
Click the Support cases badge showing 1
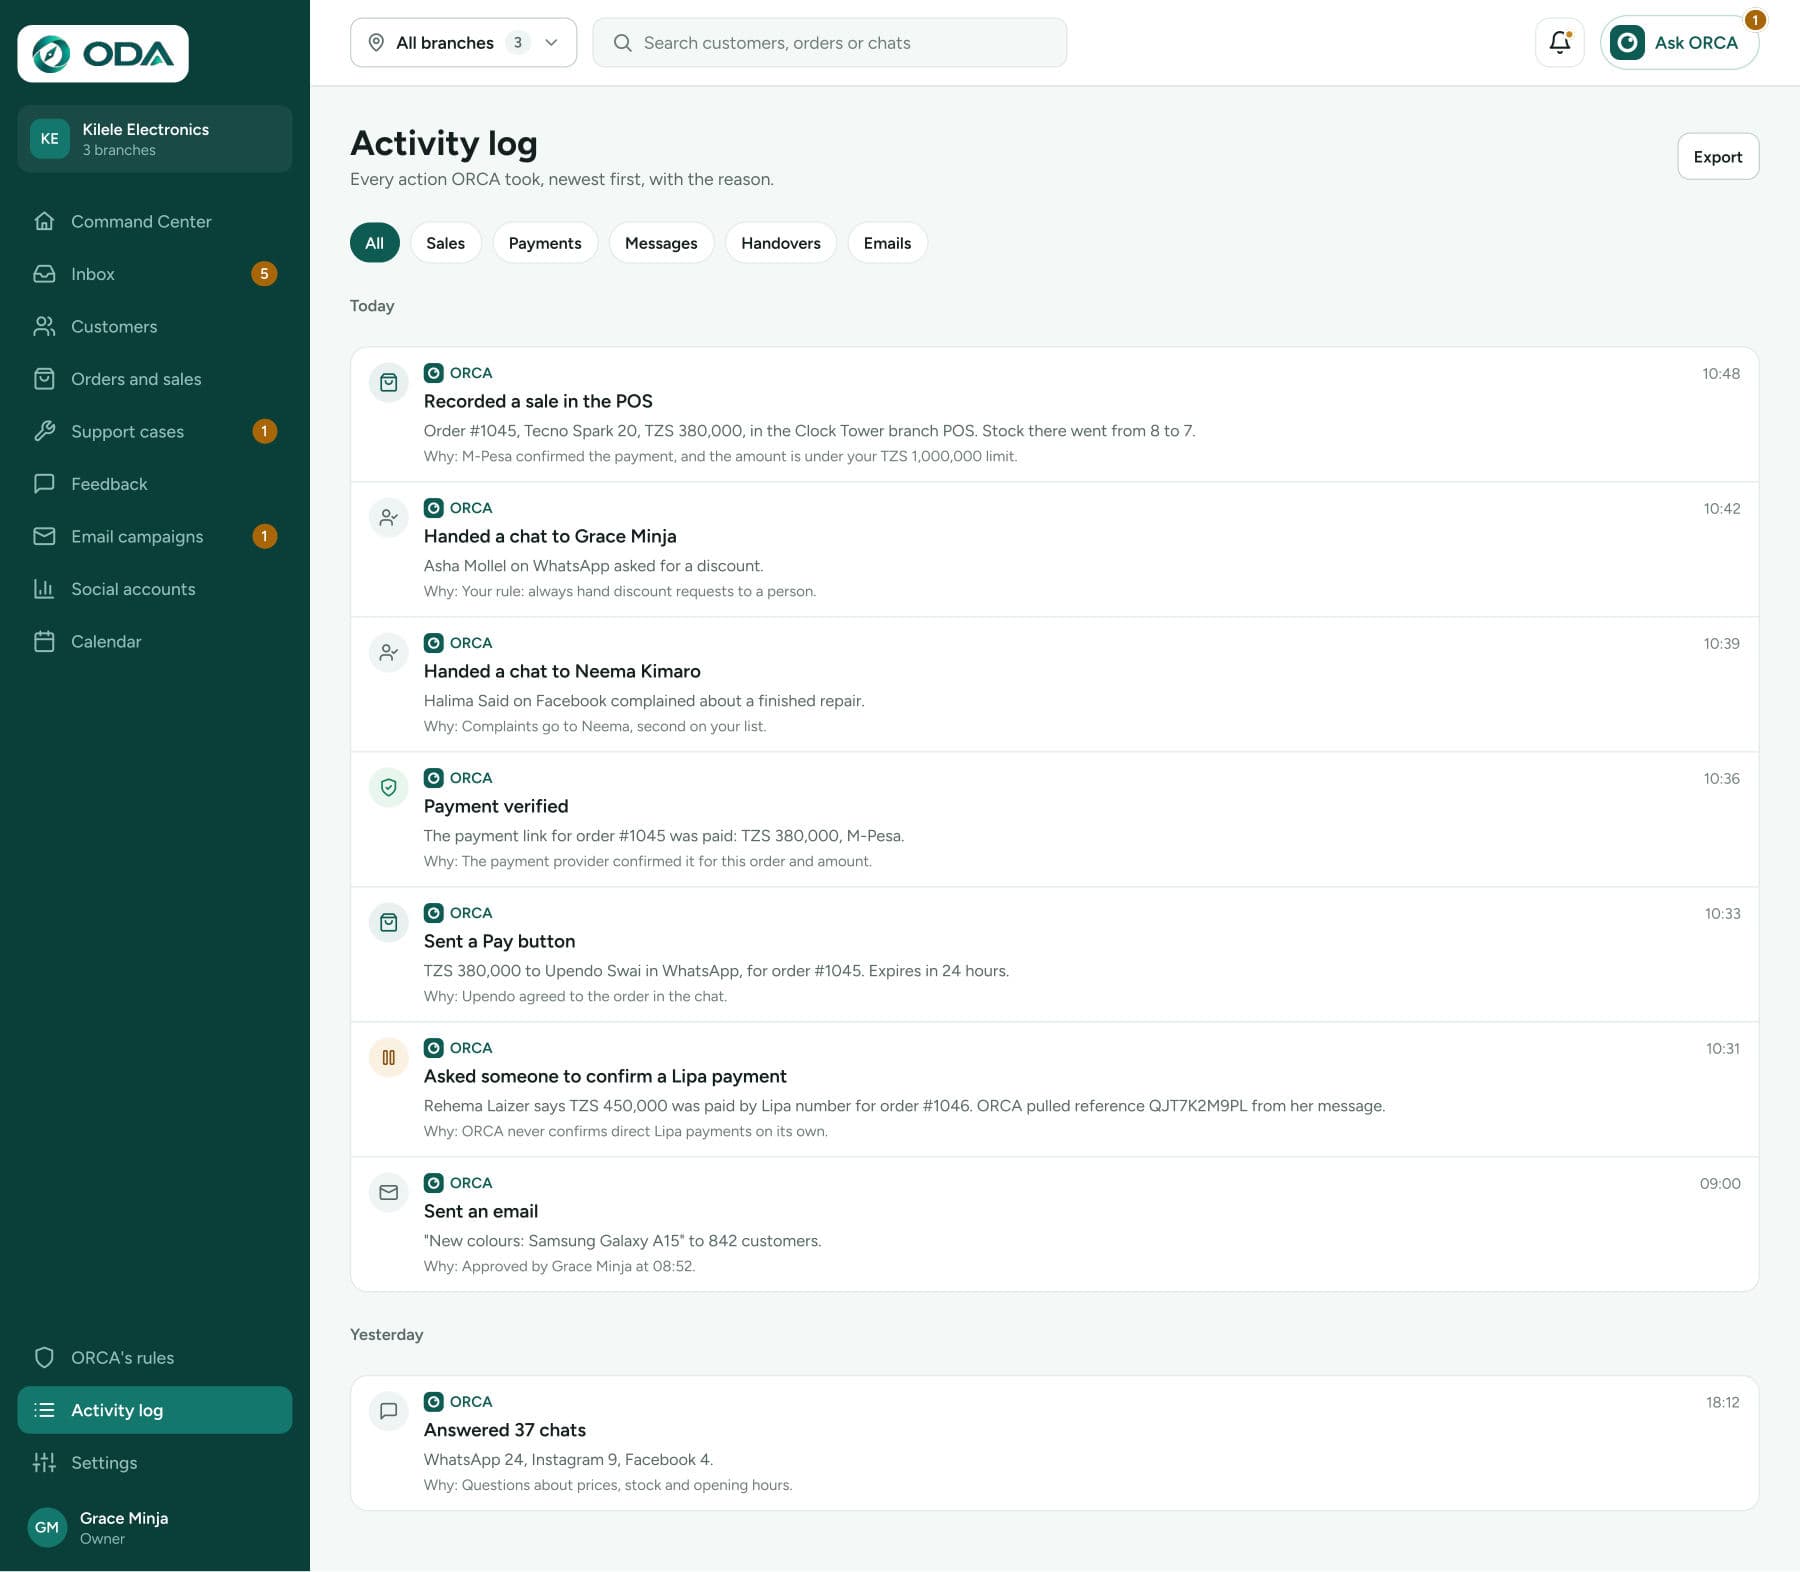[264, 431]
